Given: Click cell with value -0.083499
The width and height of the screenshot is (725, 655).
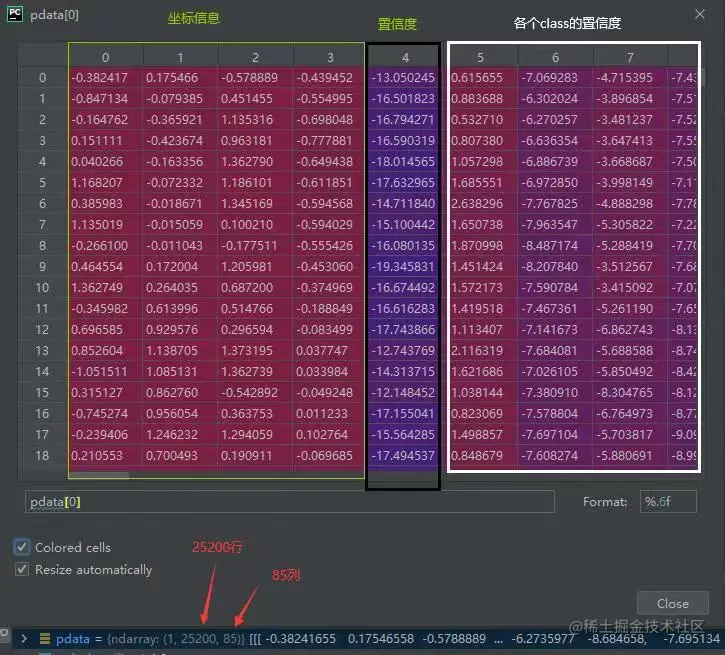Looking at the screenshot, I should [x=329, y=330].
